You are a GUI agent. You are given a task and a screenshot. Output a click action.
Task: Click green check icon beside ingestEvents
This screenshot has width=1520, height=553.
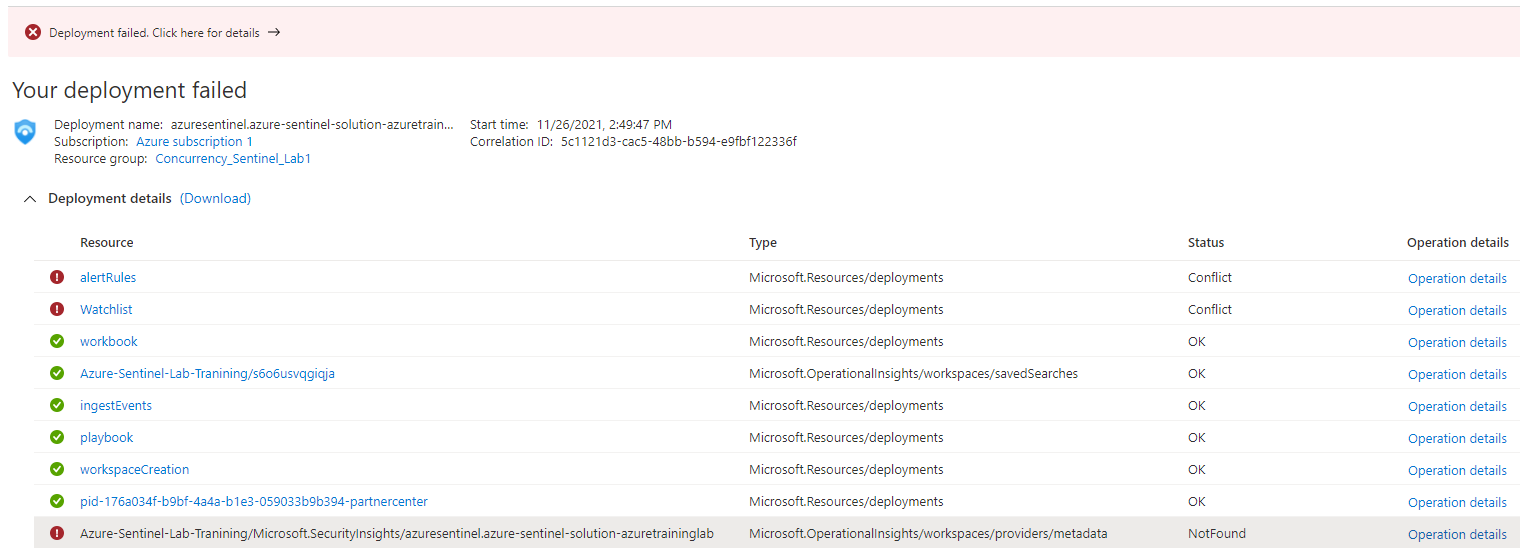(x=57, y=405)
